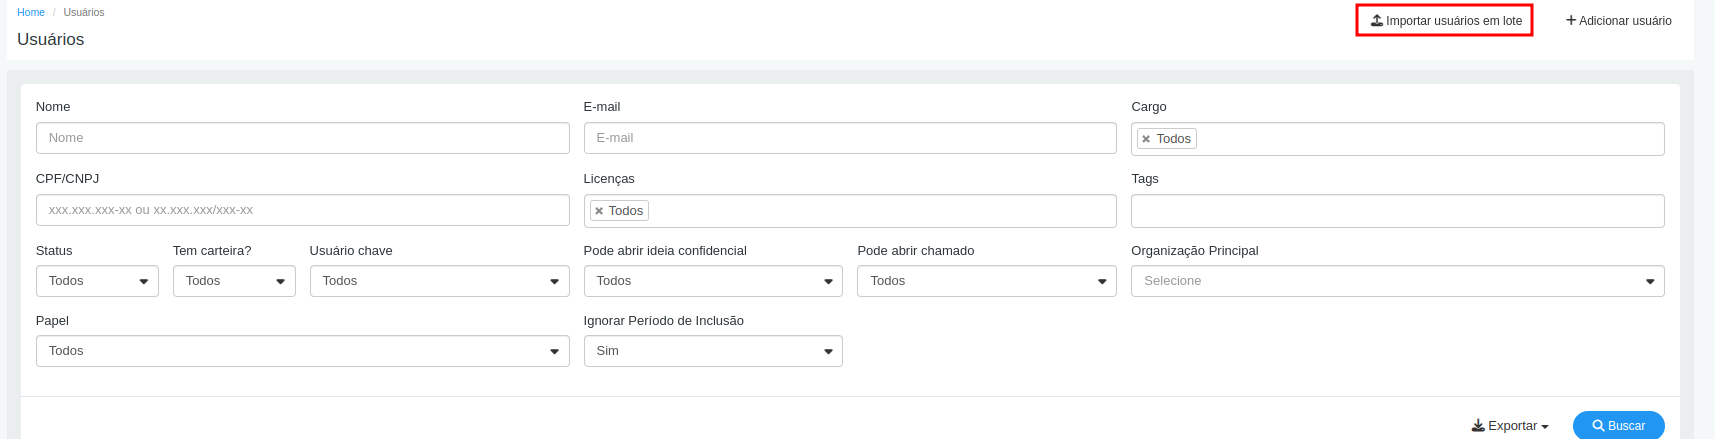Focus the Nome input field
1715x439 pixels.
coord(302,138)
